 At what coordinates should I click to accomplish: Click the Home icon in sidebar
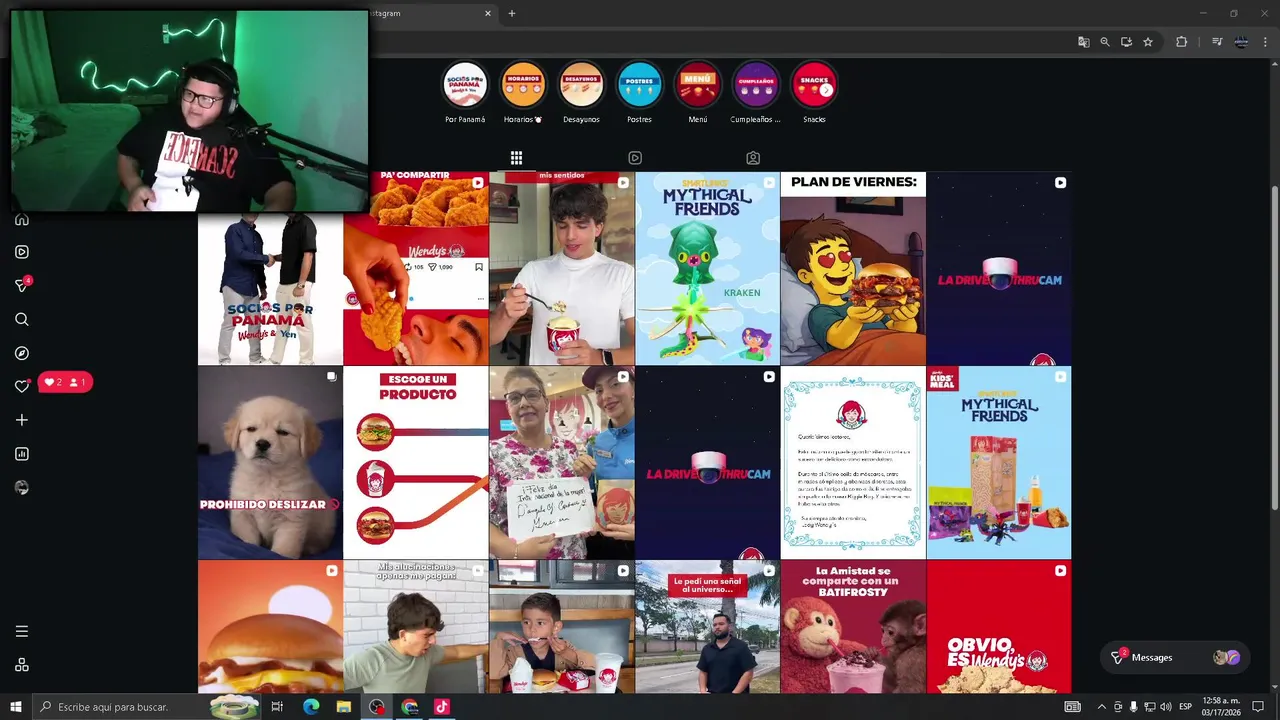22,219
